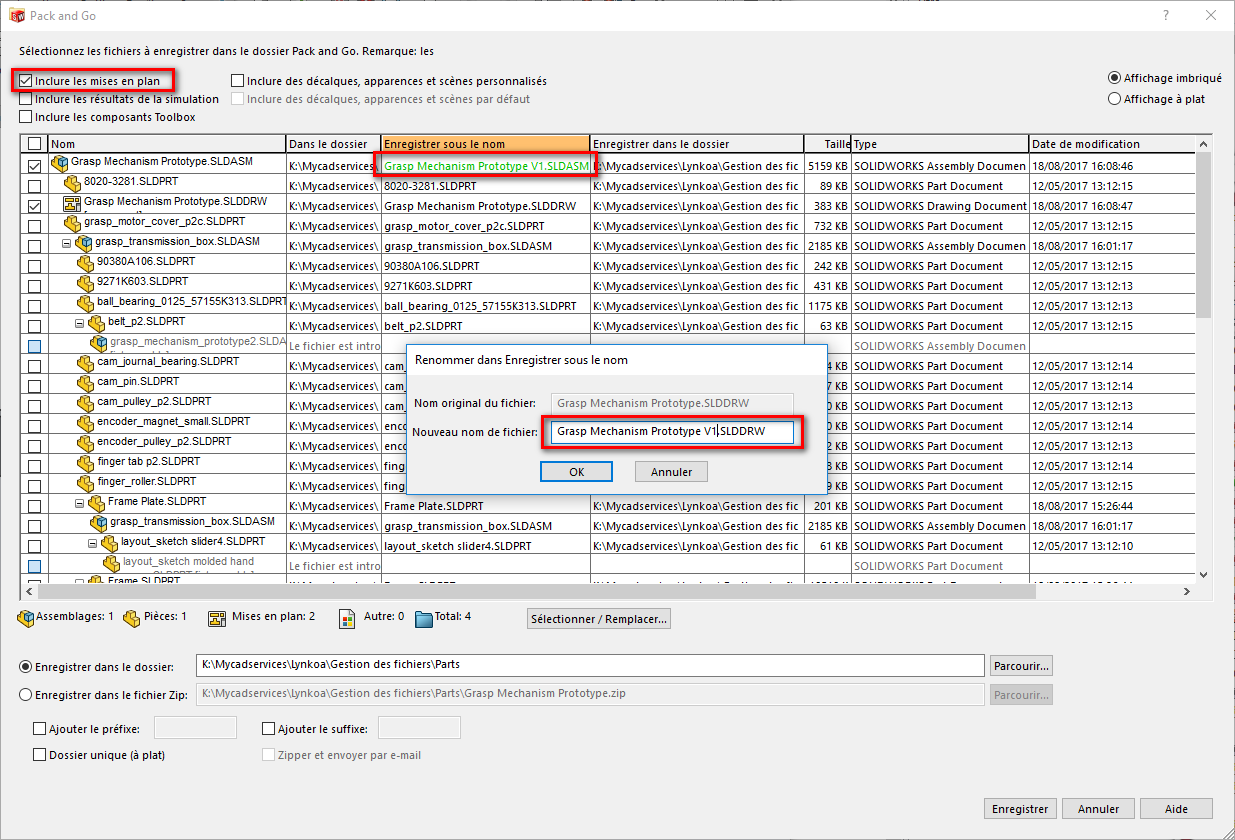The width and height of the screenshot is (1235, 840).
Task: Collapse the grasp_transmission_box.SLDASM tree node
Action: [67, 243]
